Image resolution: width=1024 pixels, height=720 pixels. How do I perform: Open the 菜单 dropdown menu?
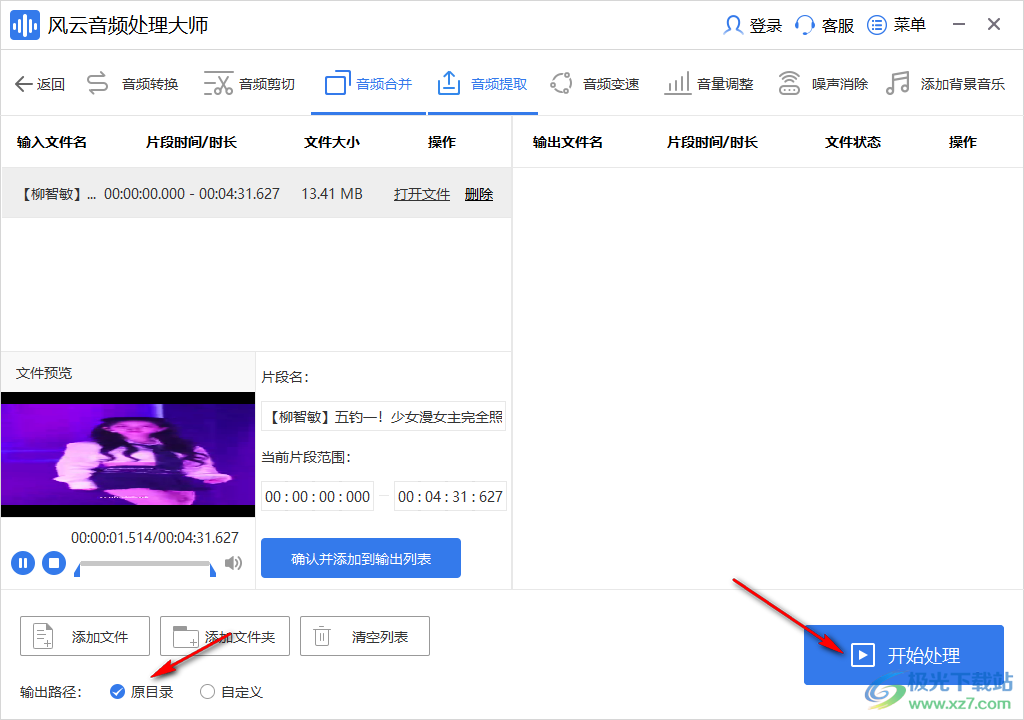pos(896,25)
